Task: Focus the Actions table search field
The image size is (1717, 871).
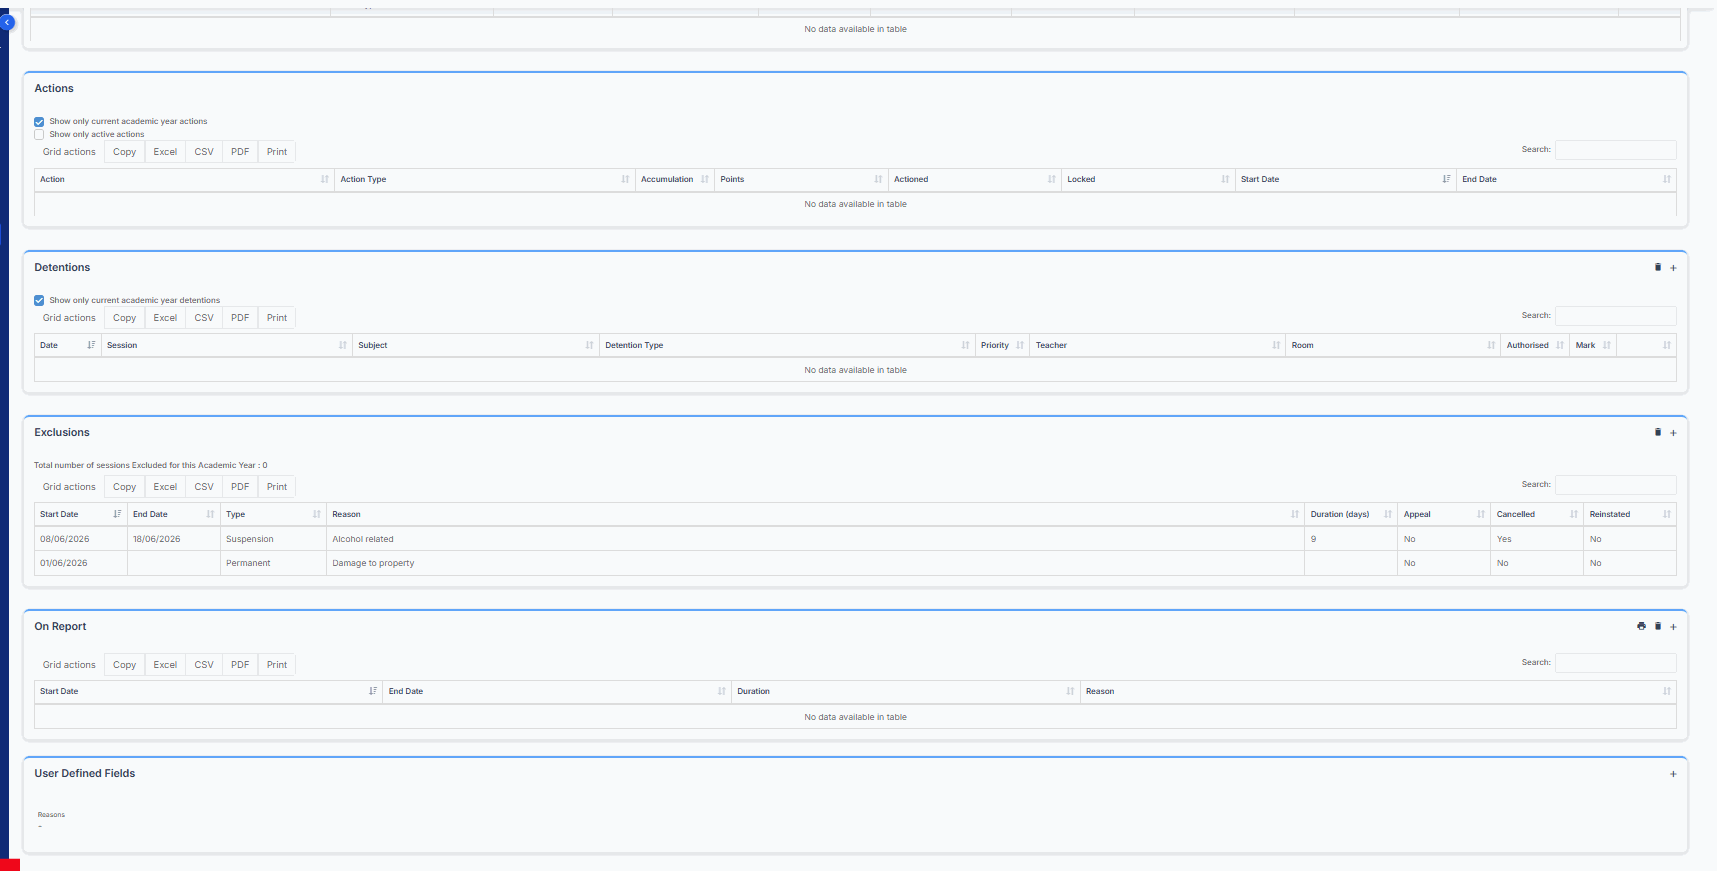Action: tap(1615, 150)
